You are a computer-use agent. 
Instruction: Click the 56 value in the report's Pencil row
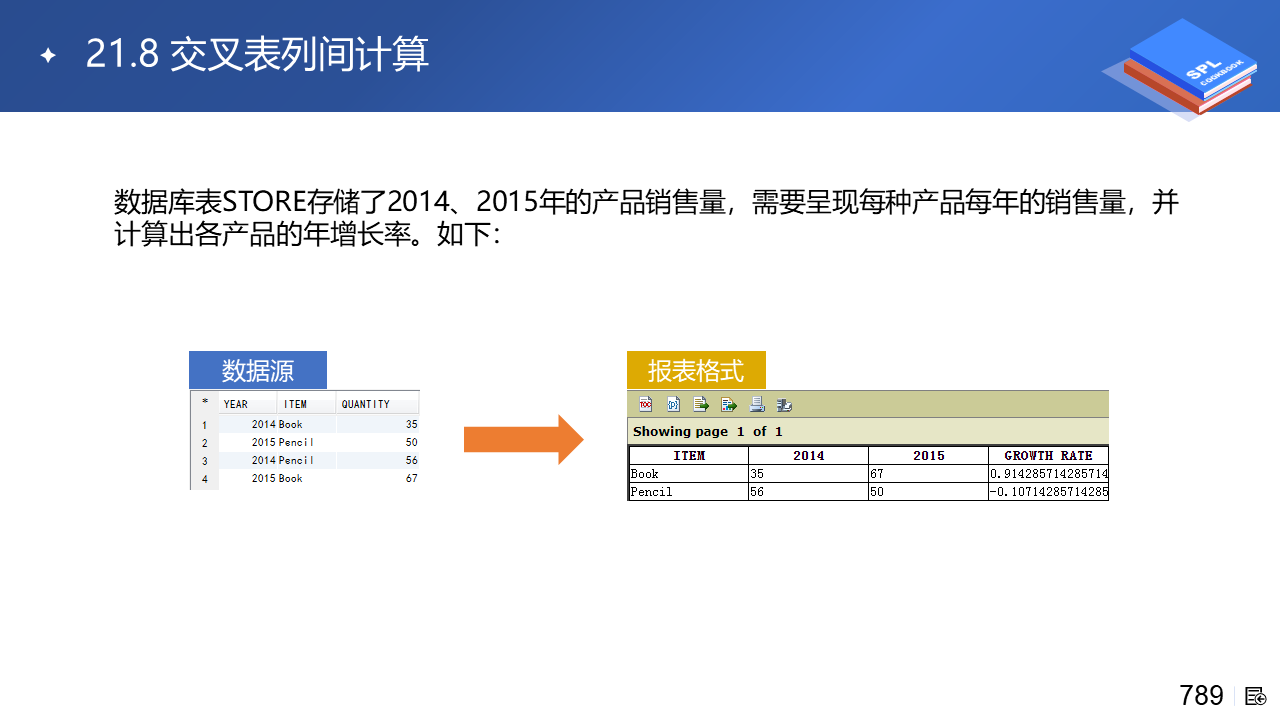pyautogui.click(x=809, y=492)
